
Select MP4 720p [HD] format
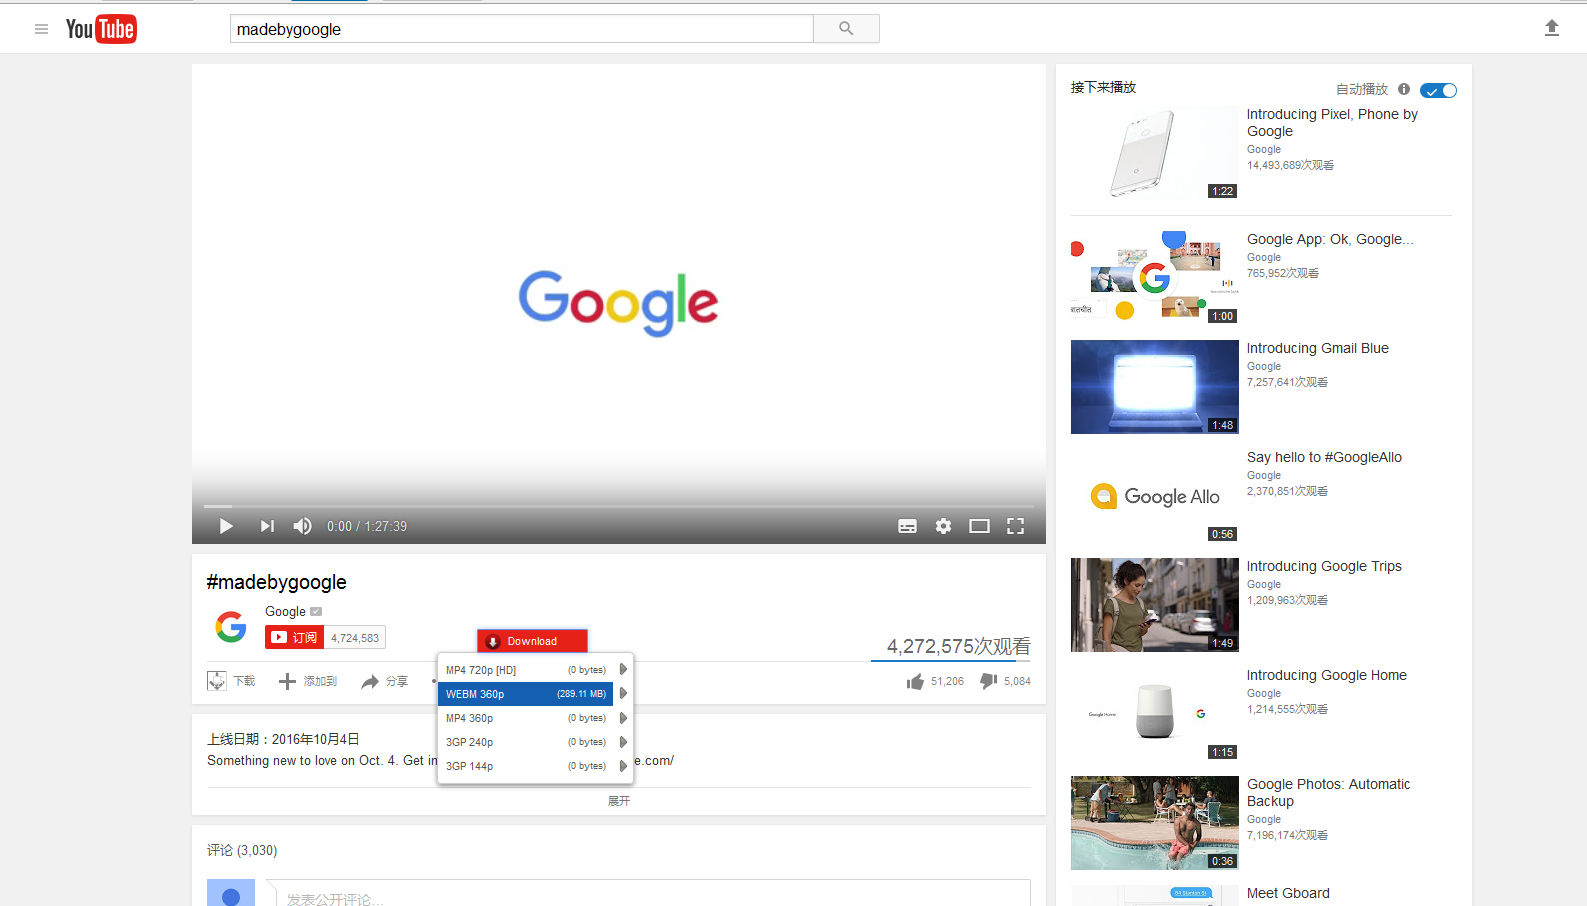[526, 670]
